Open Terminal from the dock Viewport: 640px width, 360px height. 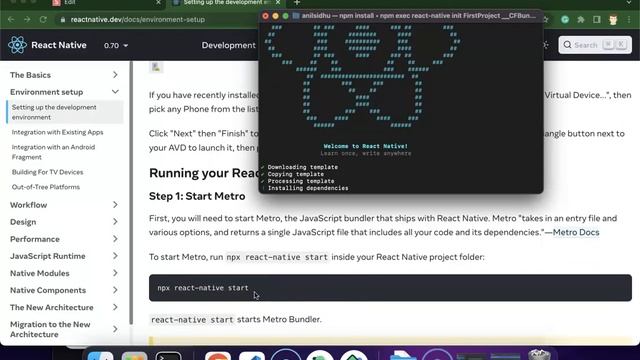point(168,356)
